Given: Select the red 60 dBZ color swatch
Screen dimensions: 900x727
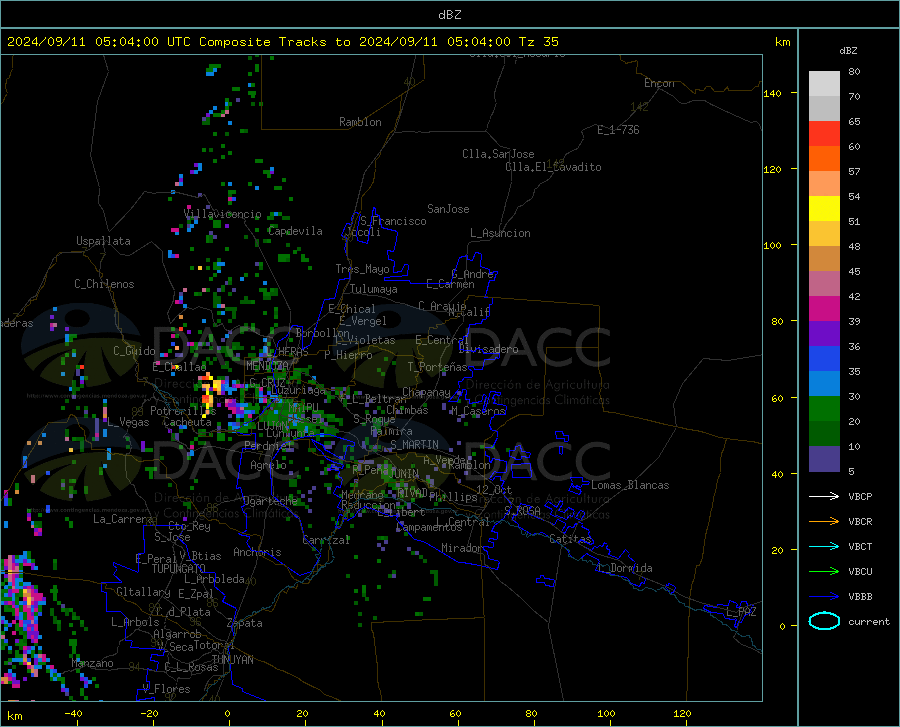Looking at the screenshot, I should 824,134.
